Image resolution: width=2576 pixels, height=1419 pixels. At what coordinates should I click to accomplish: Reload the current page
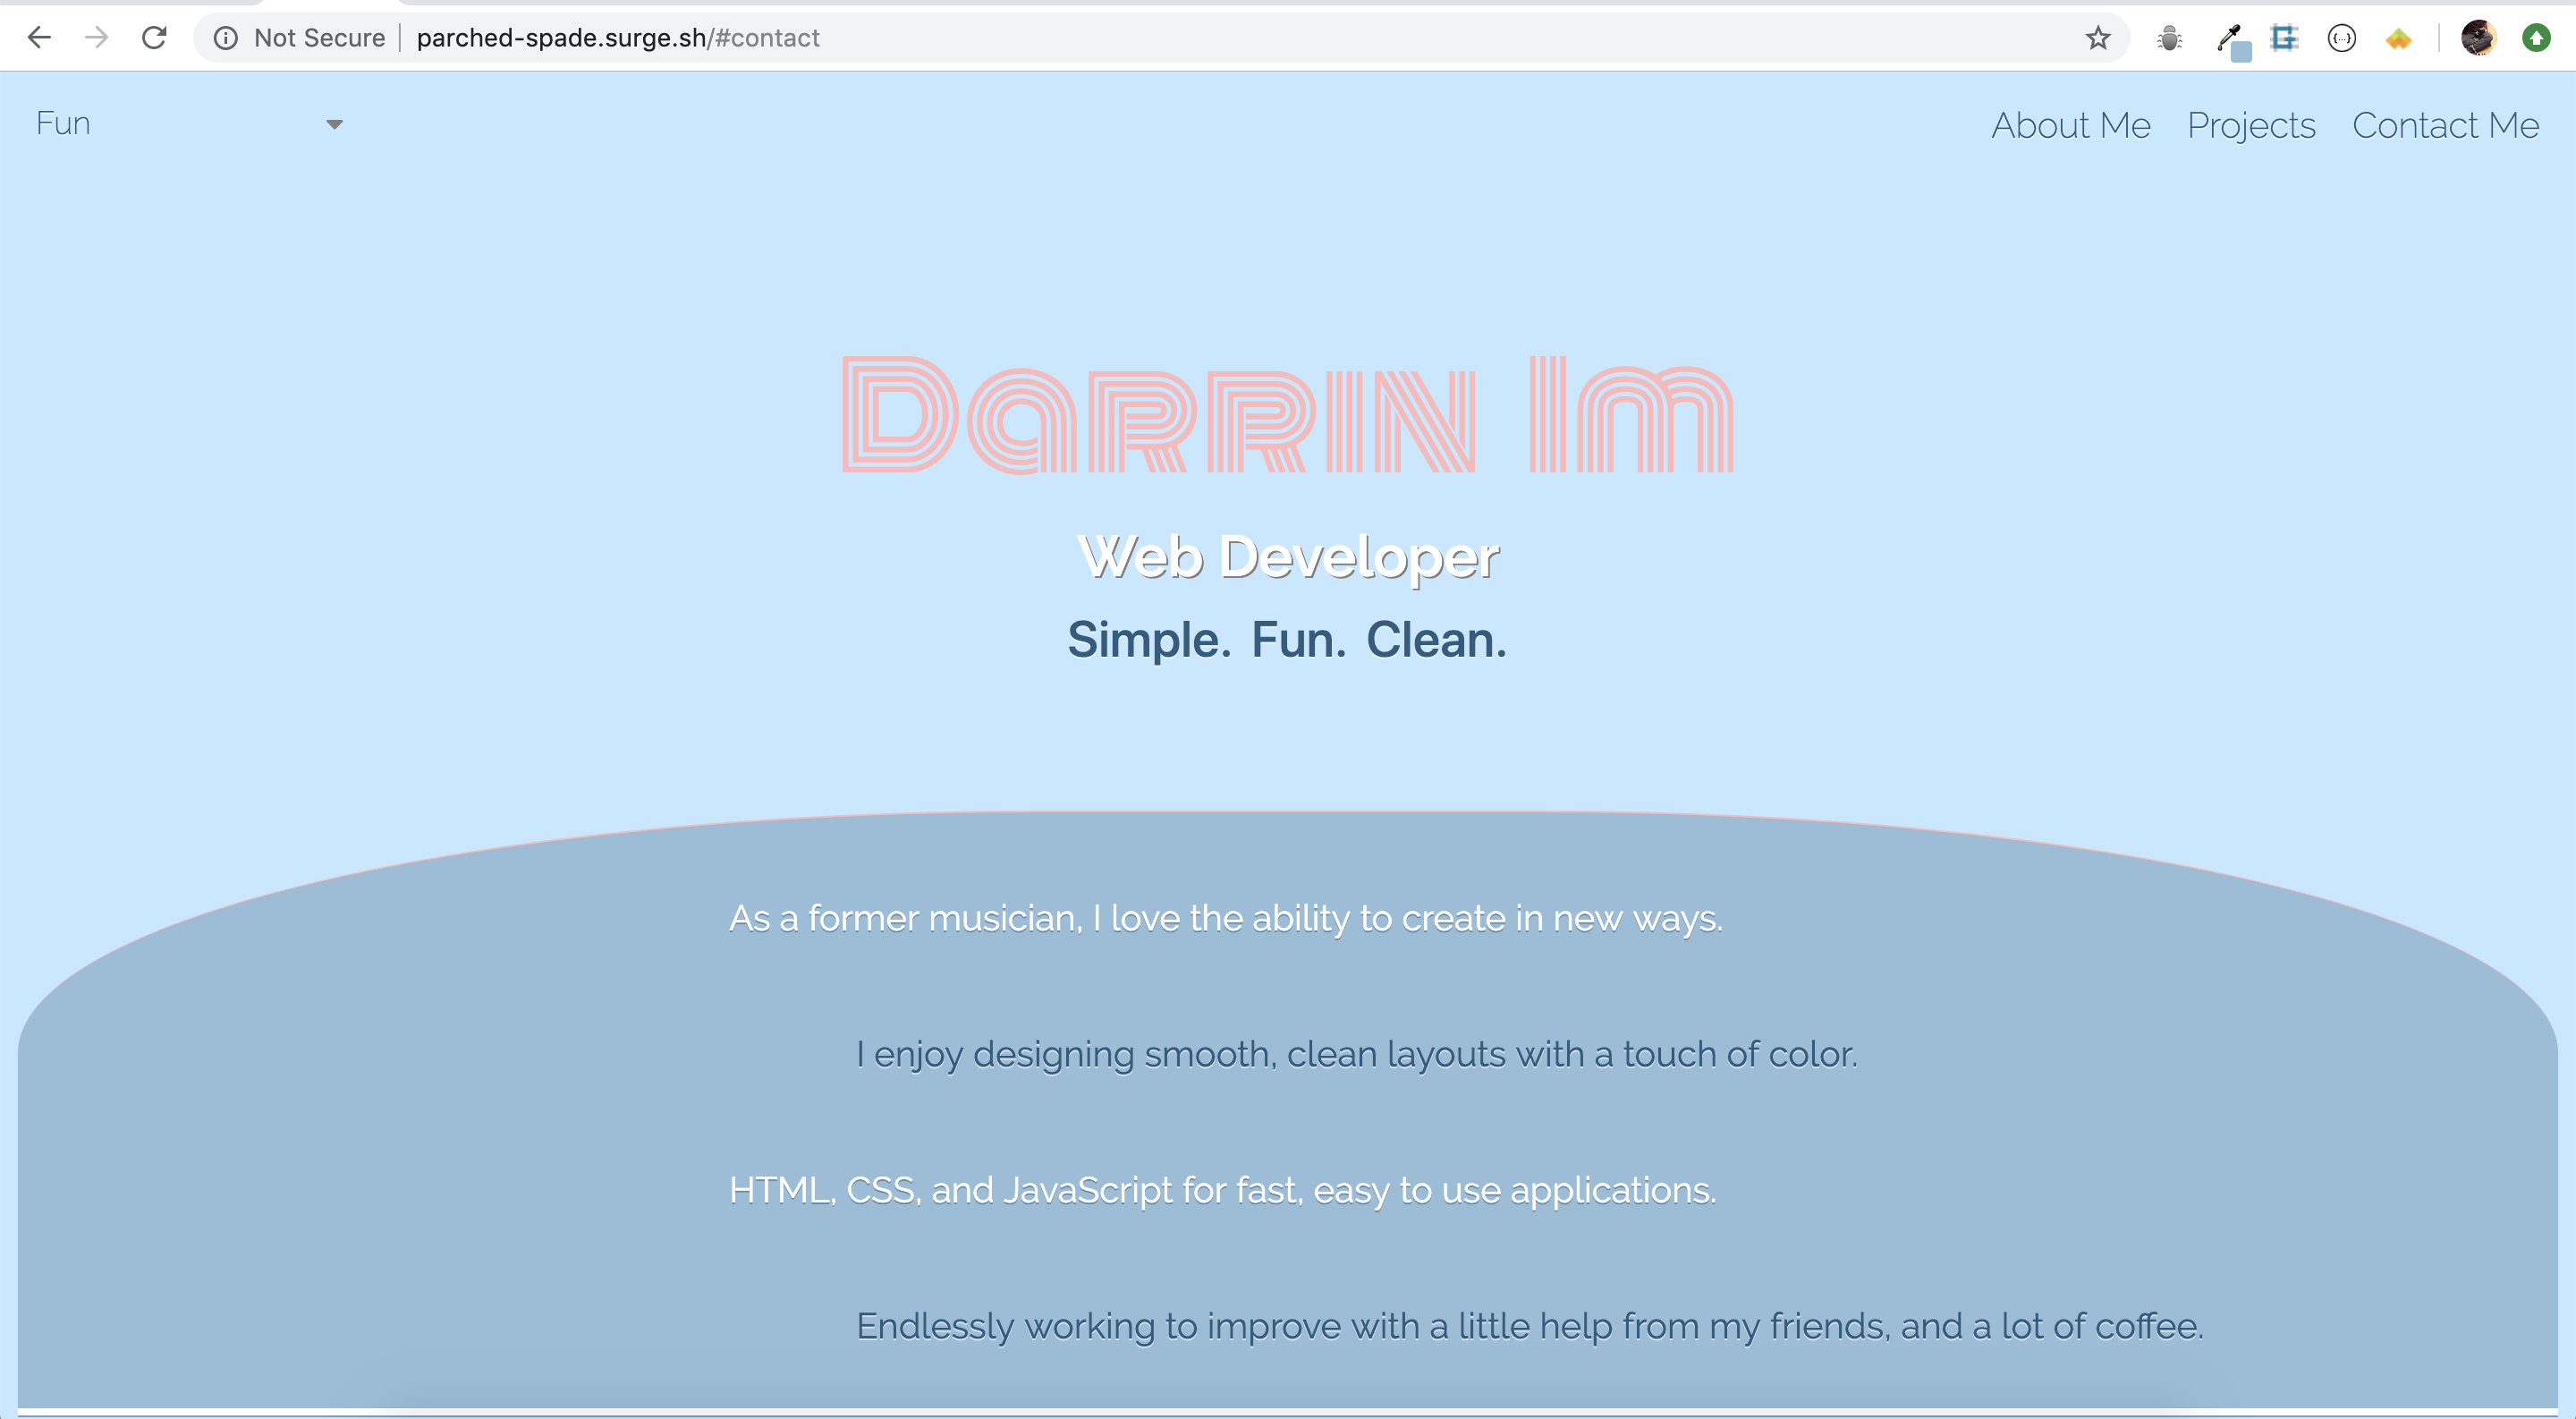pyautogui.click(x=154, y=38)
